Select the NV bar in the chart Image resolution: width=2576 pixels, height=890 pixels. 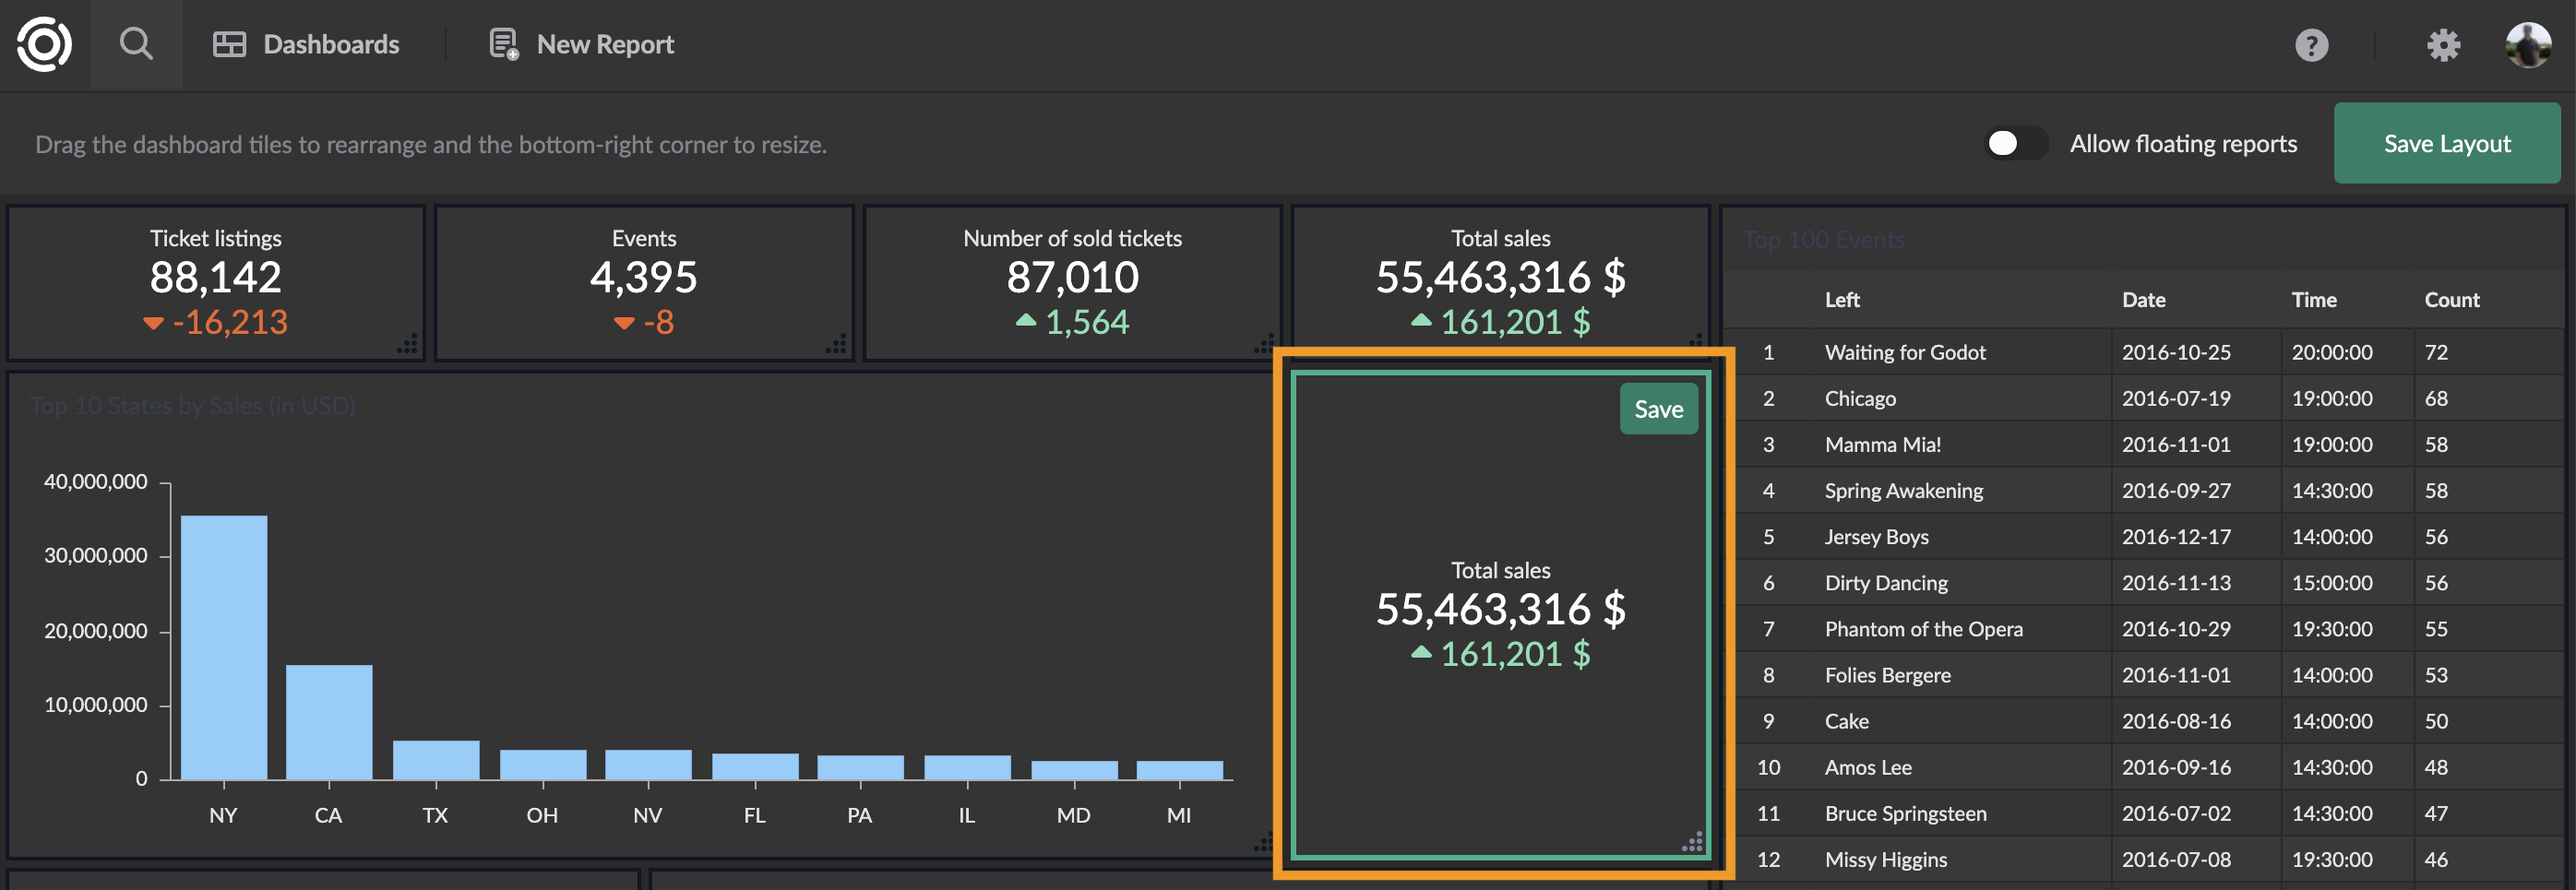pos(648,764)
